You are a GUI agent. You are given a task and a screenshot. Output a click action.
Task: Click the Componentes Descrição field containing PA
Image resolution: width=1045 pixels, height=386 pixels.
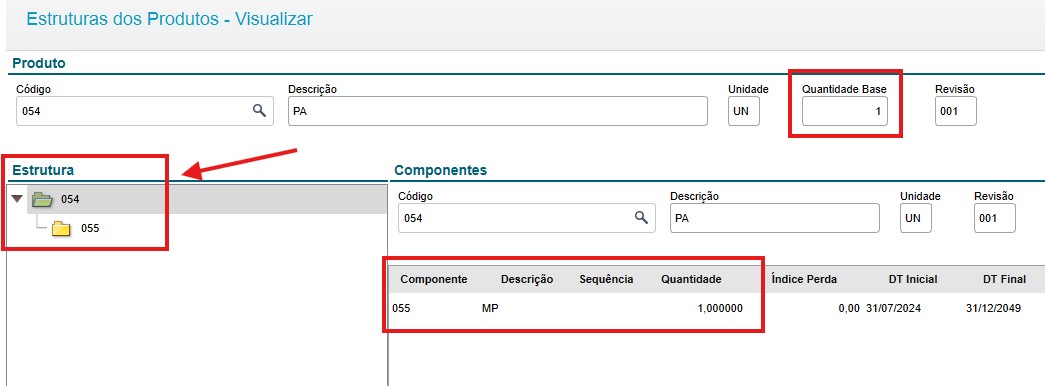click(774, 217)
